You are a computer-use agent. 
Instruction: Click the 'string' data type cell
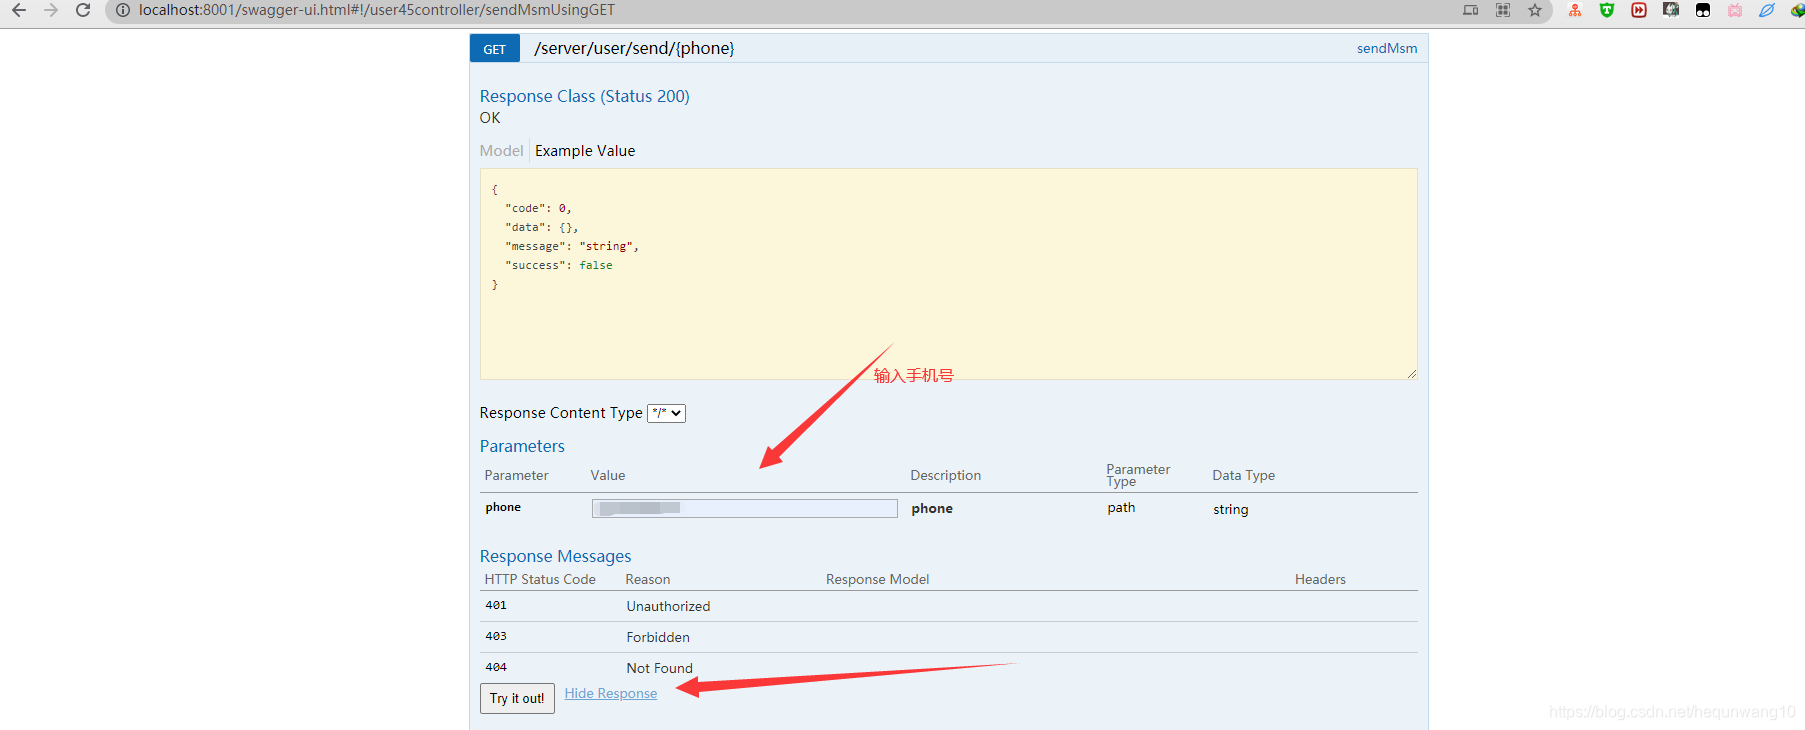click(x=1230, y=509)
